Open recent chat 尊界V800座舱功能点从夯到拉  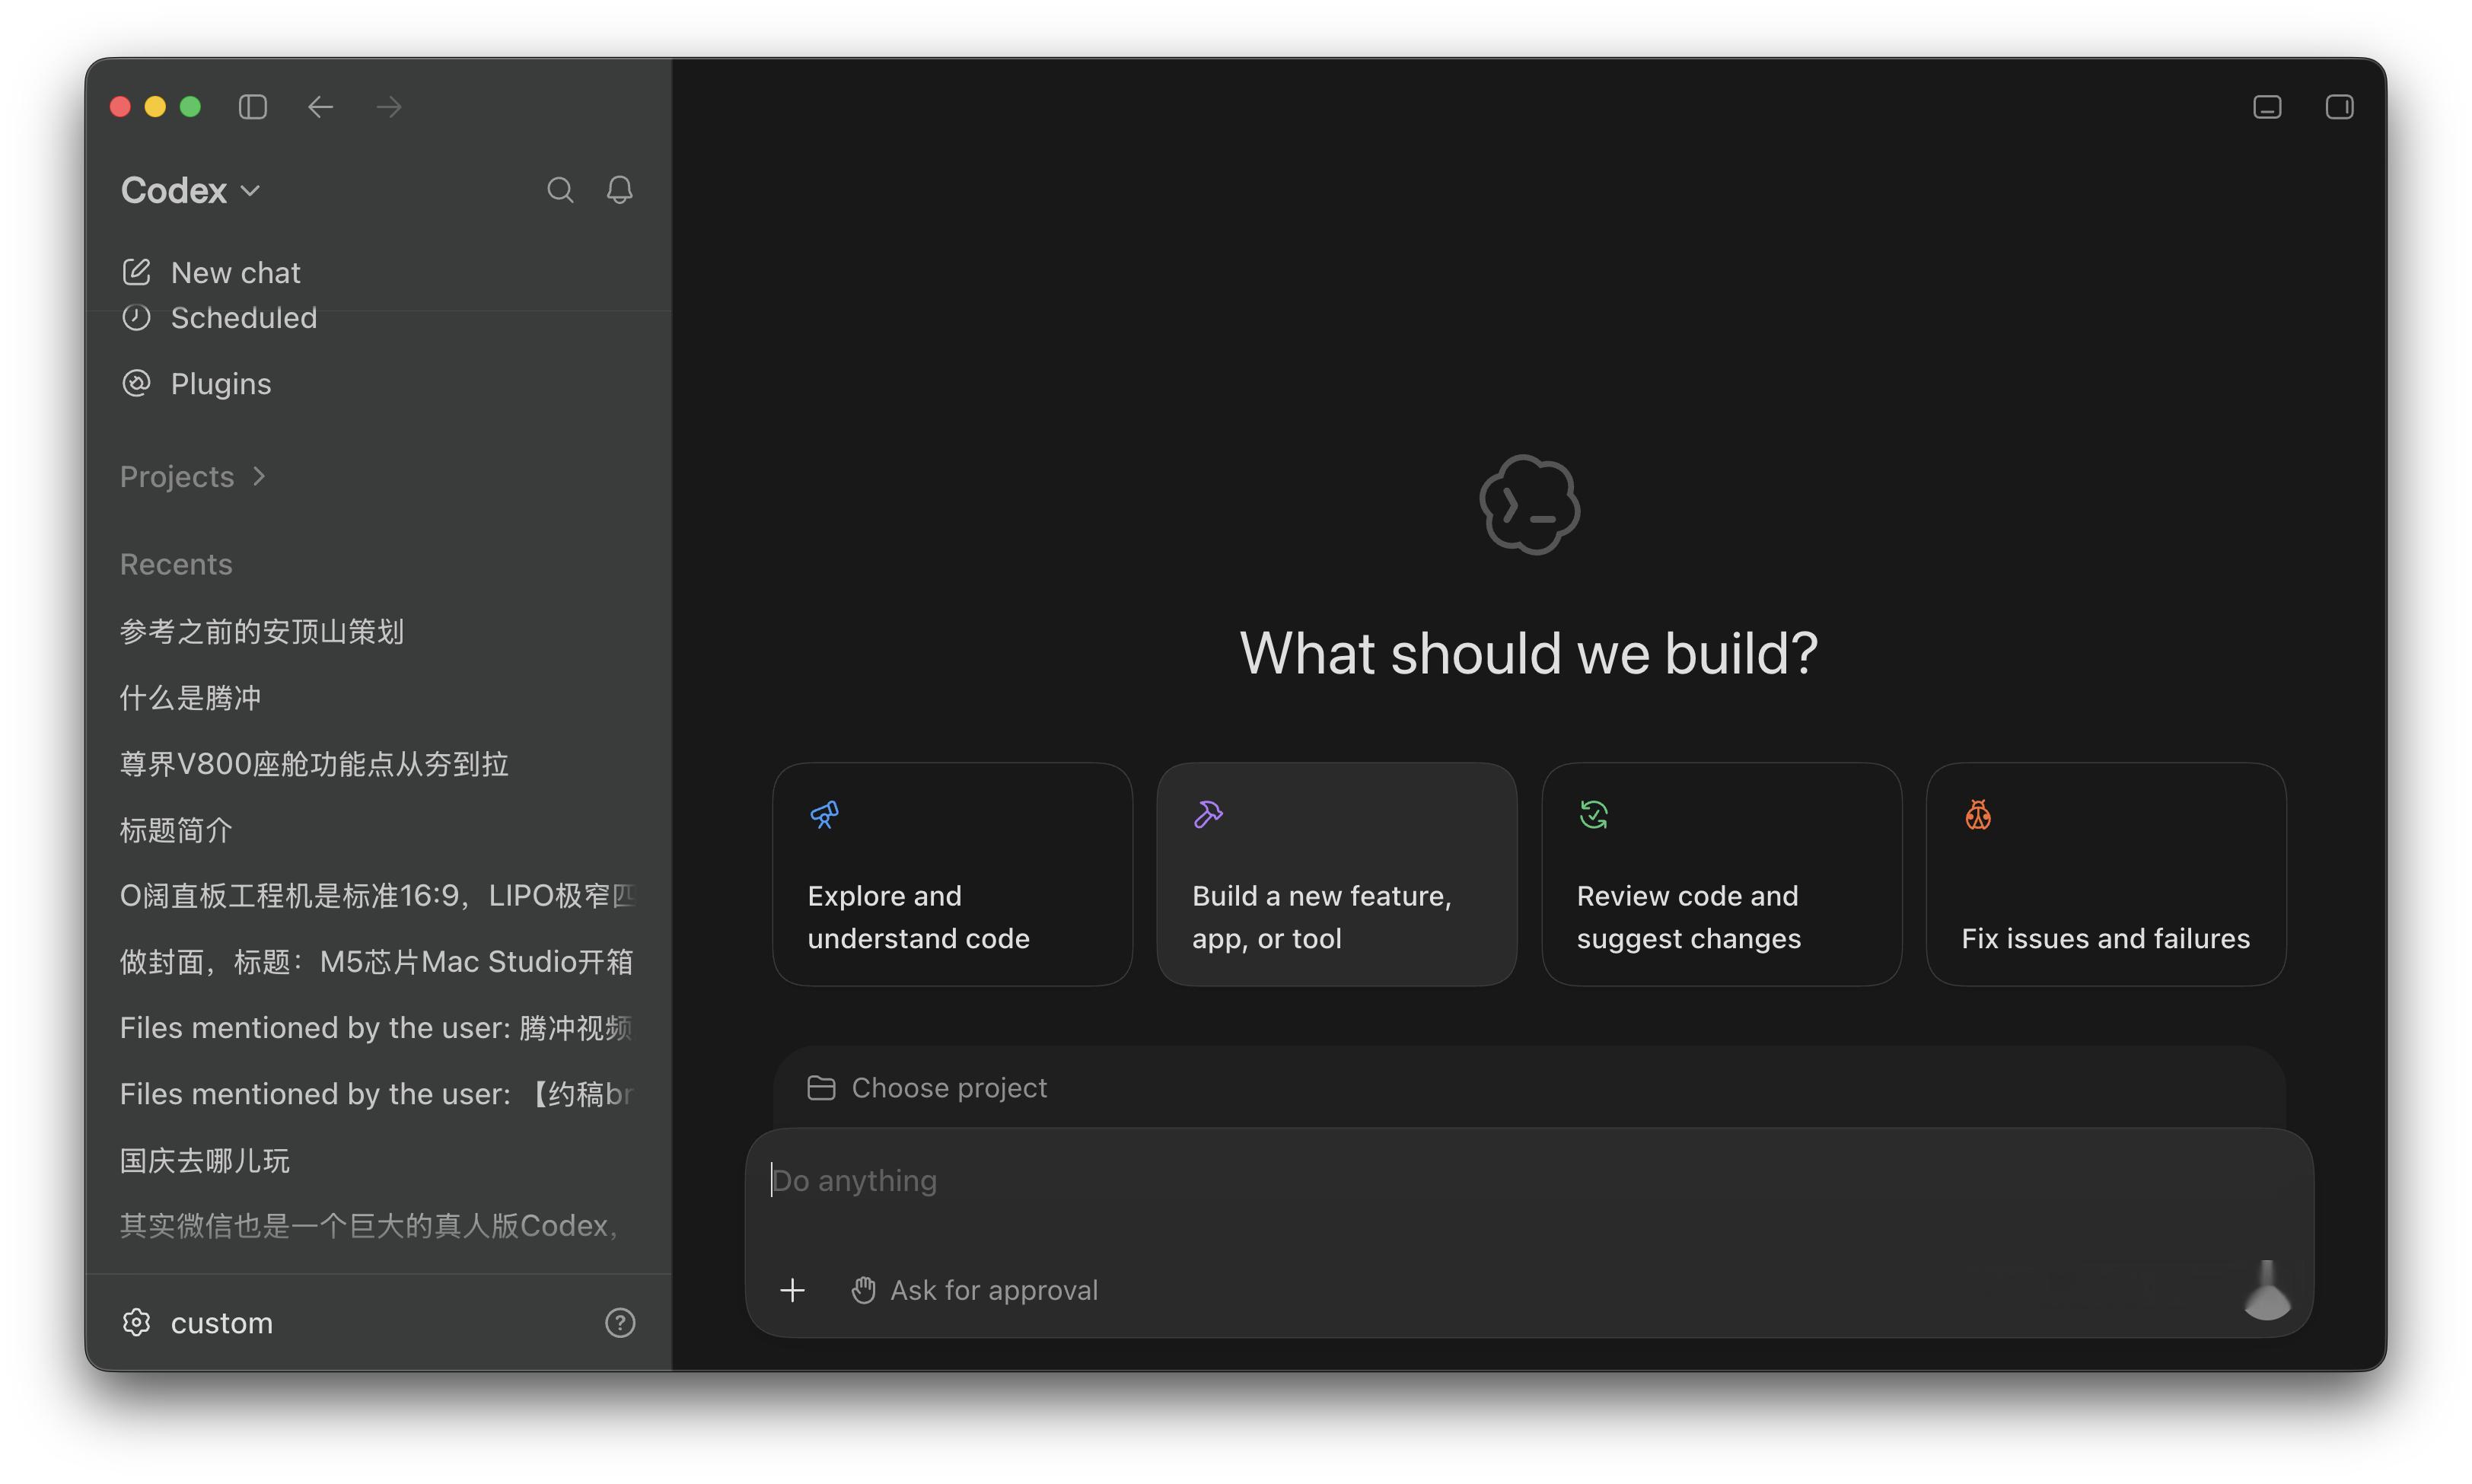click(378, 764)
